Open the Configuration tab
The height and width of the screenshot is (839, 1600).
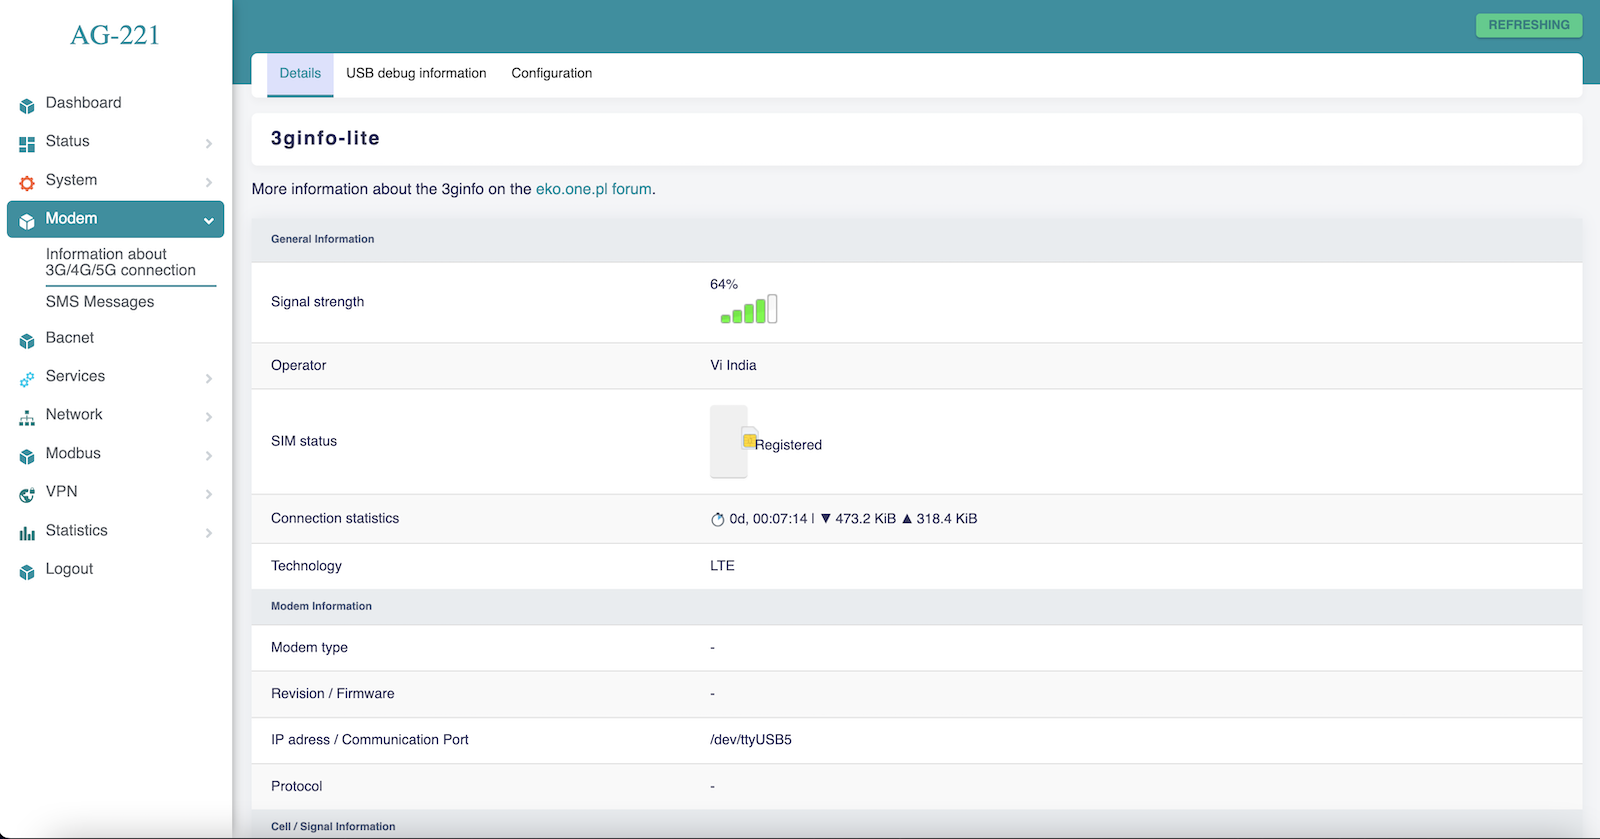[551, 74]
